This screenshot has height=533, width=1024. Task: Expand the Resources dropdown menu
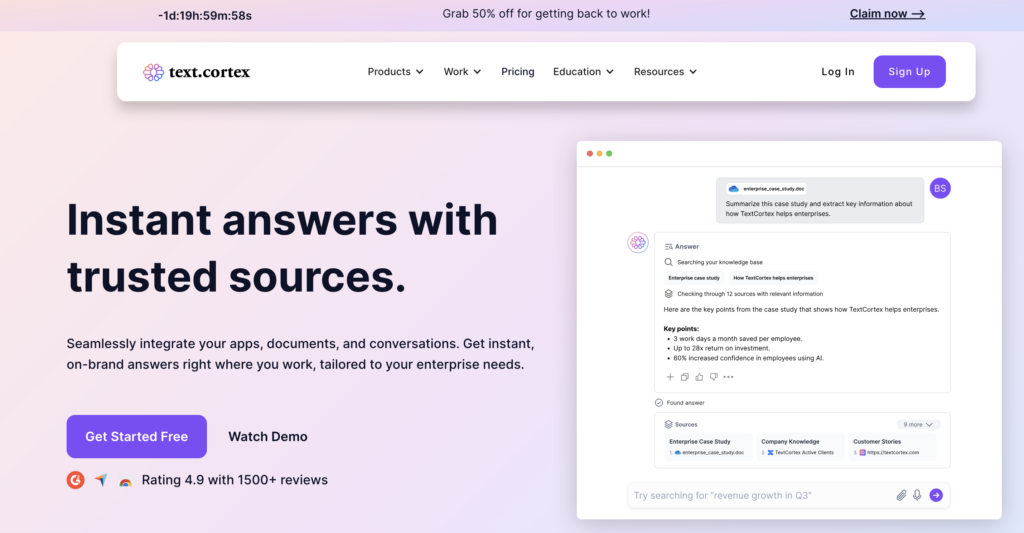(x=665, y=72)
